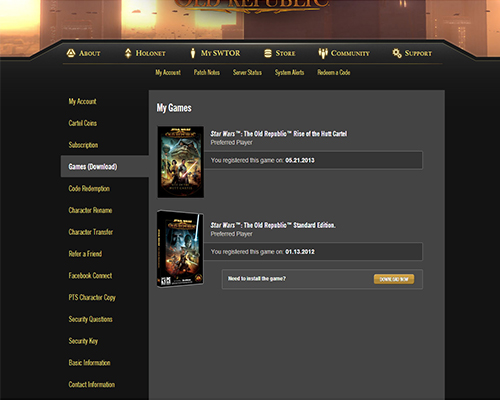Go to Character Transfer sidebar item
The height and width of the screenshot is (400, 500).
(x=91, y=232)
